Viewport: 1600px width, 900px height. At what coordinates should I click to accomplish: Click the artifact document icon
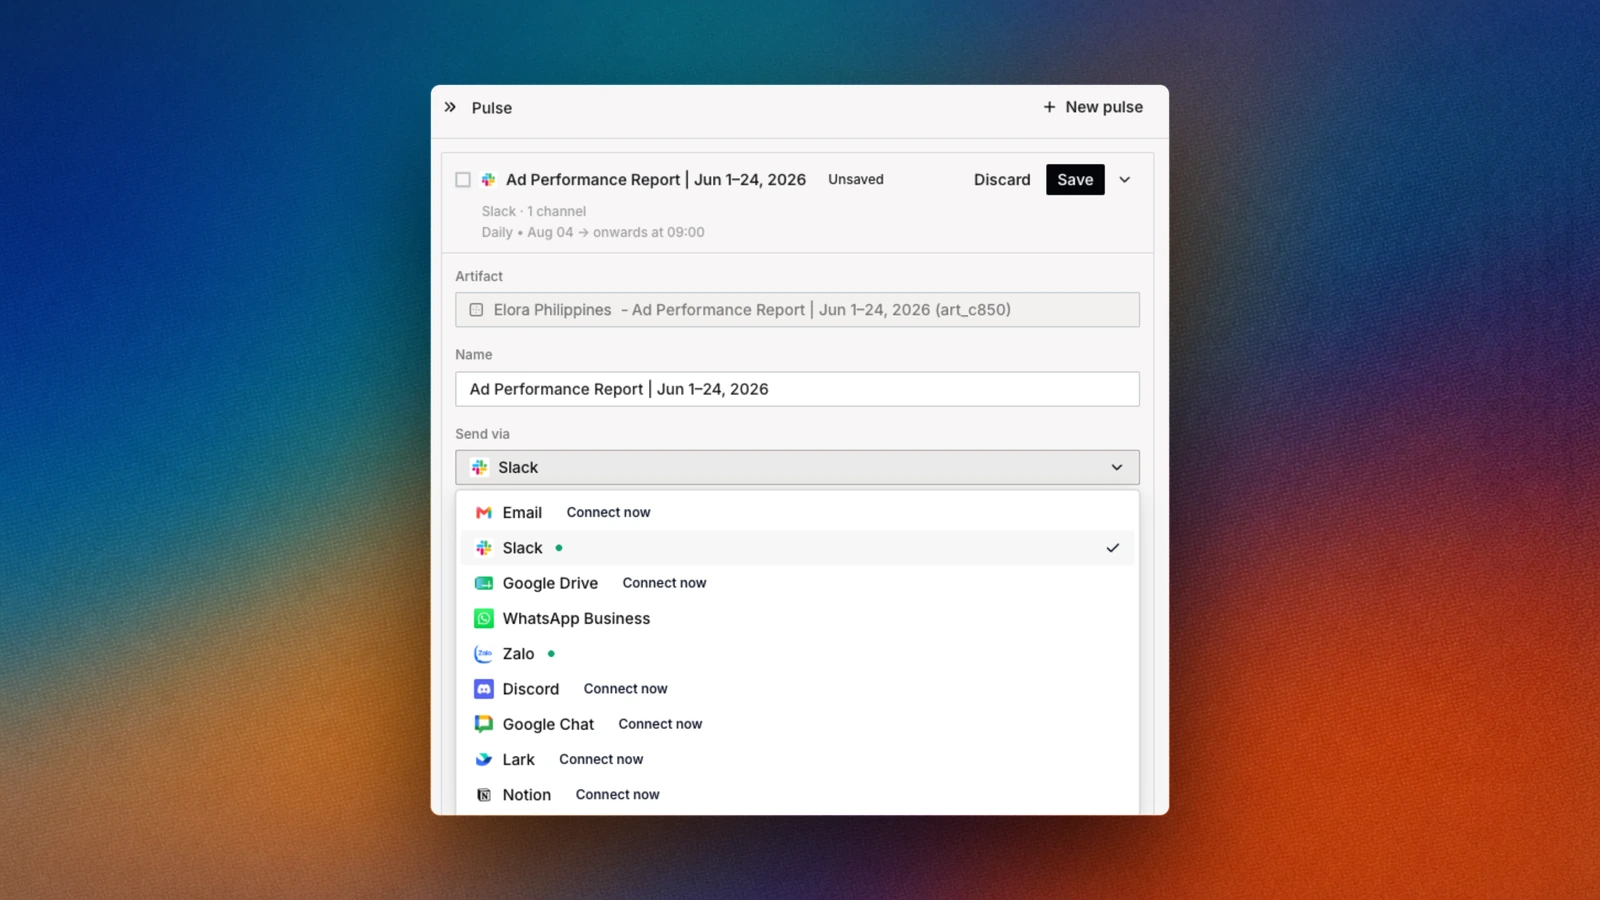[477, 310]
